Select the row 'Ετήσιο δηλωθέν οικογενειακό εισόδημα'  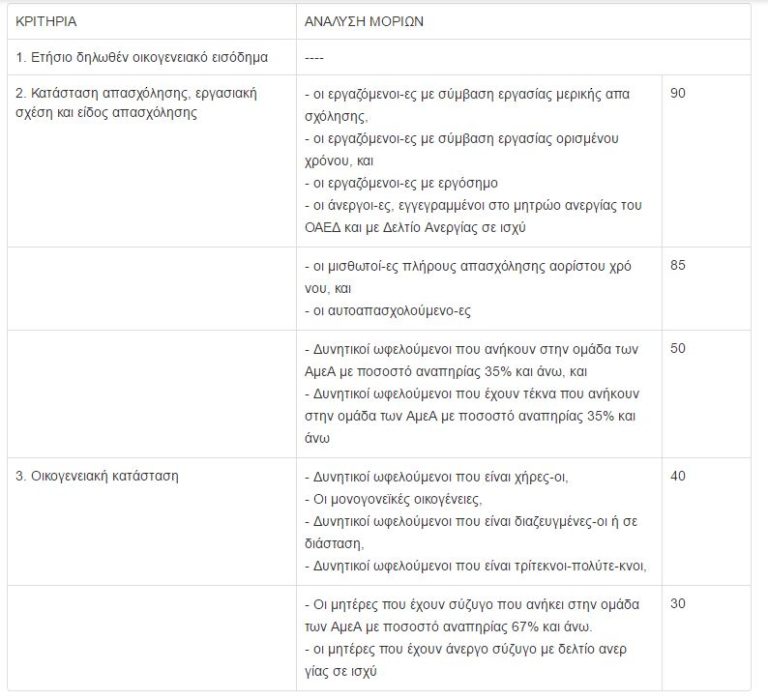pos(141,57)
